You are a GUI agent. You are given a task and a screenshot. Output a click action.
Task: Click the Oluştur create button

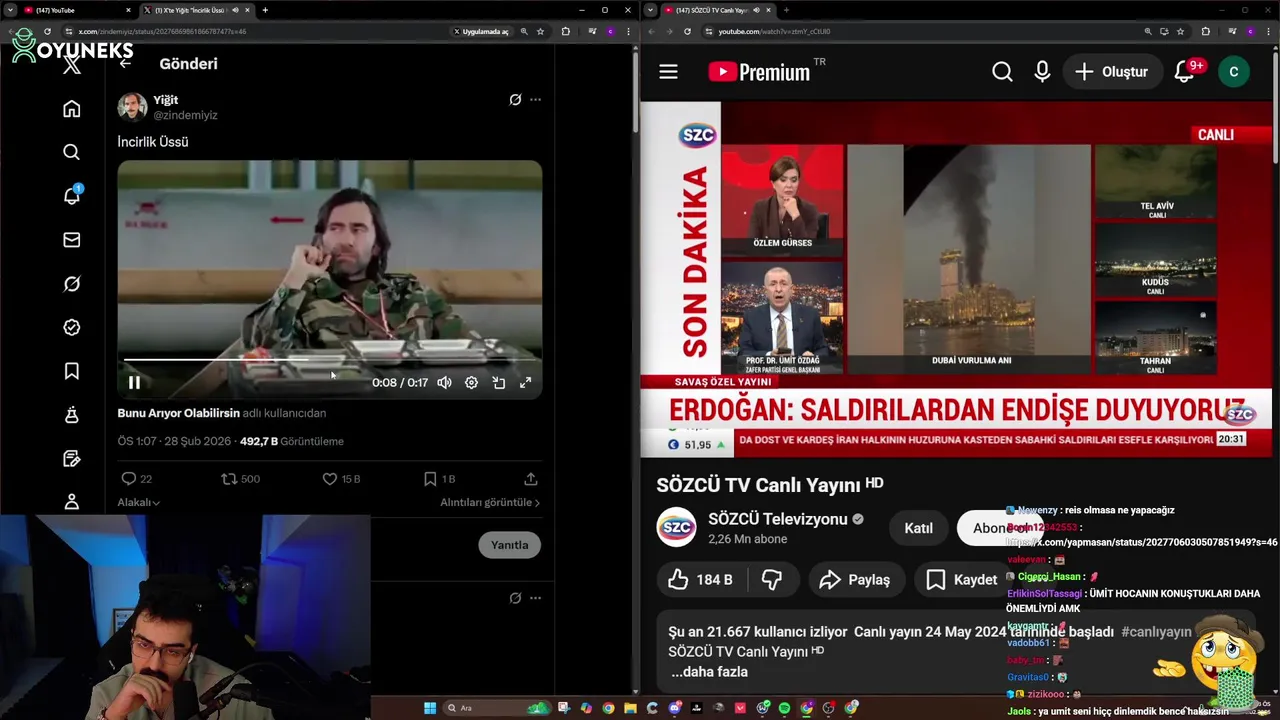pos(1112,72)
